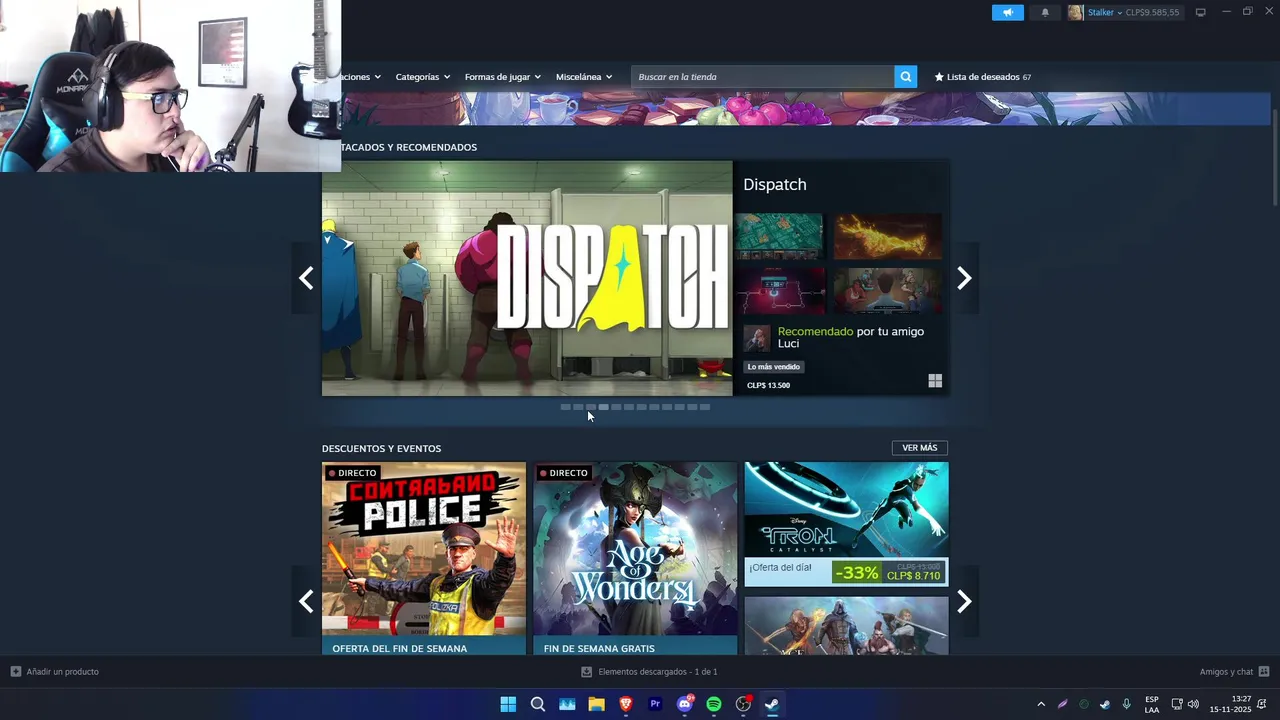Open Brave browser from taskbar

(626, 704)
